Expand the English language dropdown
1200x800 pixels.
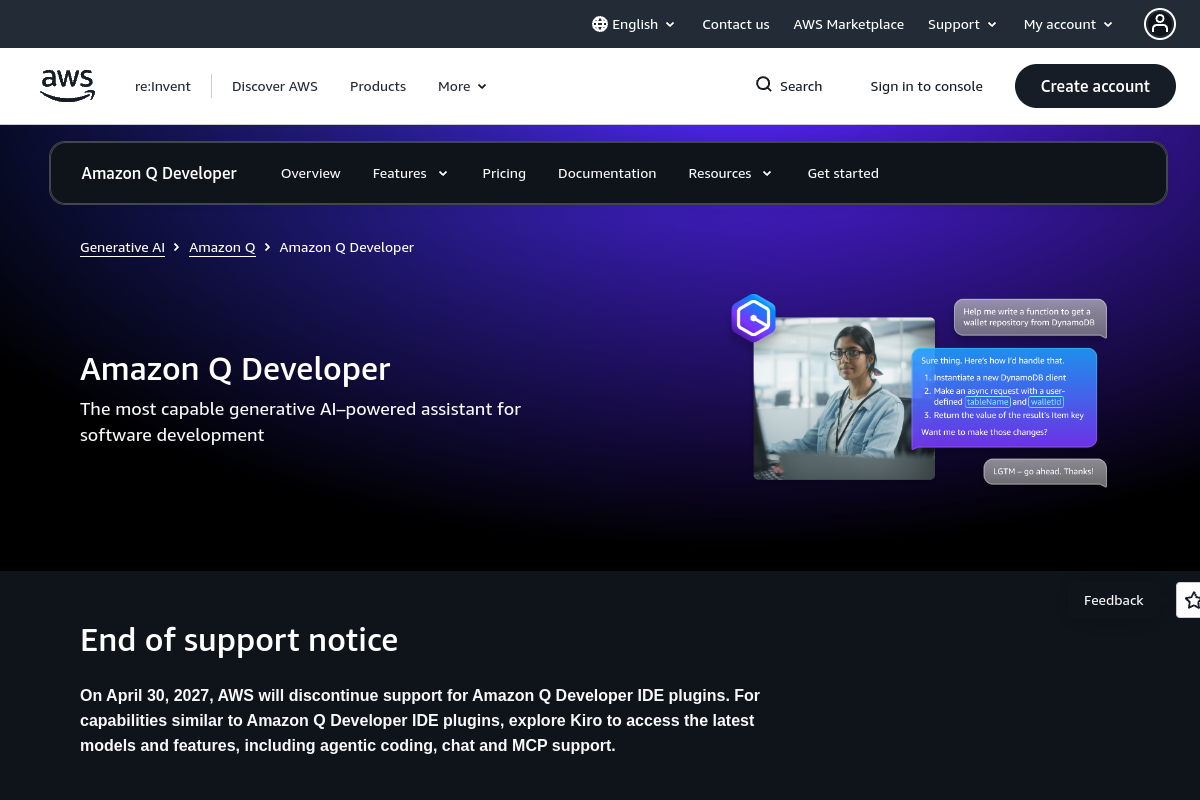coord(634,24)
